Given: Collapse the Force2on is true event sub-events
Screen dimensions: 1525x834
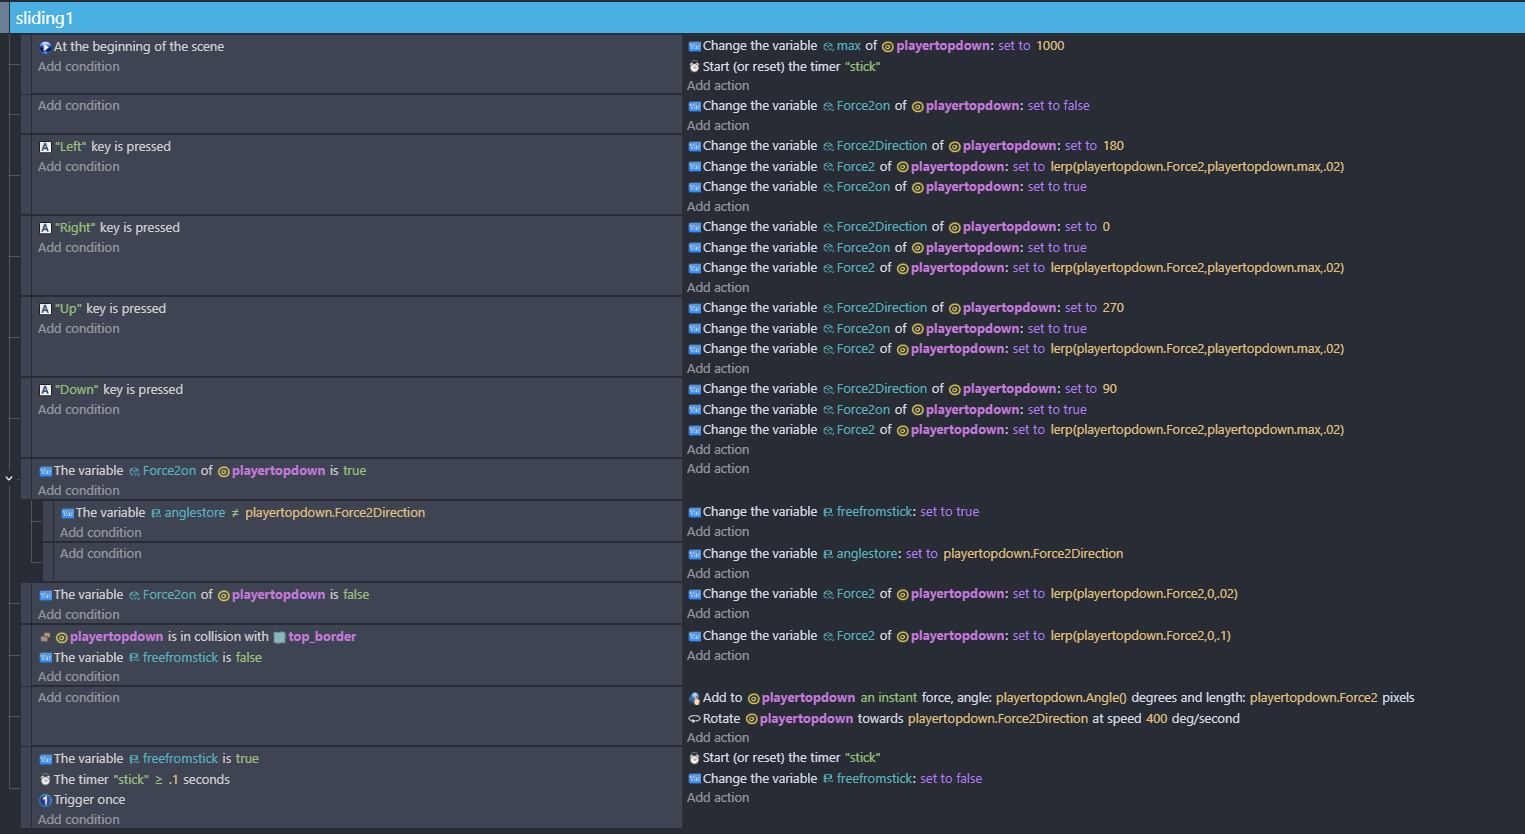Looking at the screenshot, I should point(9,478).
